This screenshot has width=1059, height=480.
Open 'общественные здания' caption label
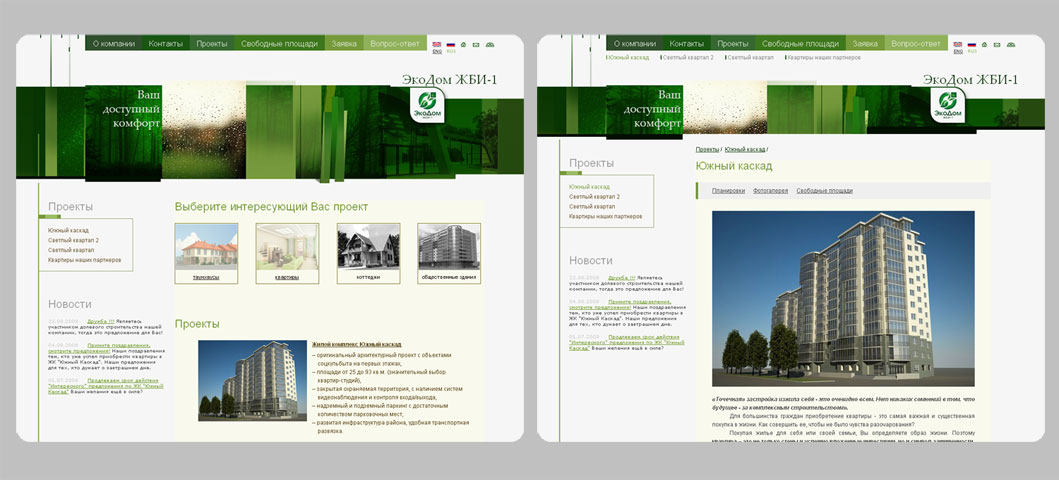pyautogui.click(x=449, y=277)
